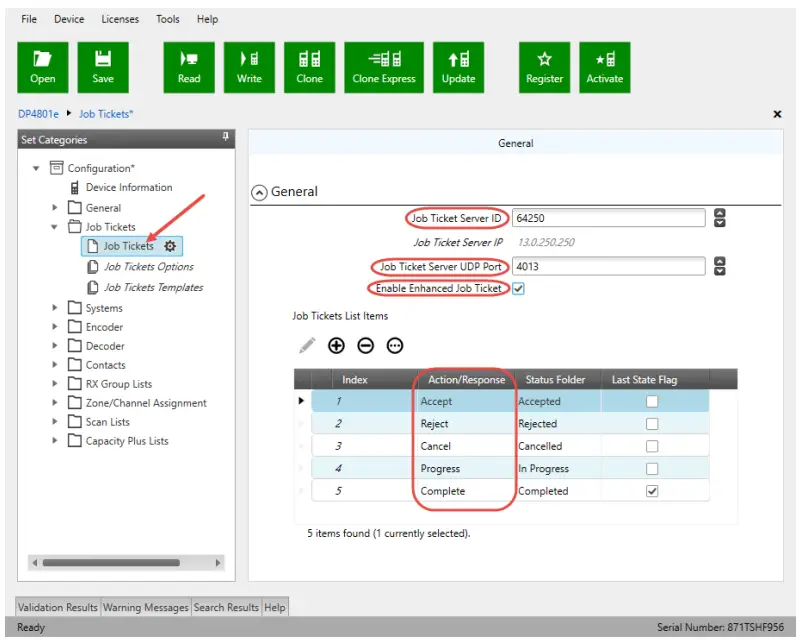
Task: Check Last State Flag for Accept row
Action: [x=652, y=401]
